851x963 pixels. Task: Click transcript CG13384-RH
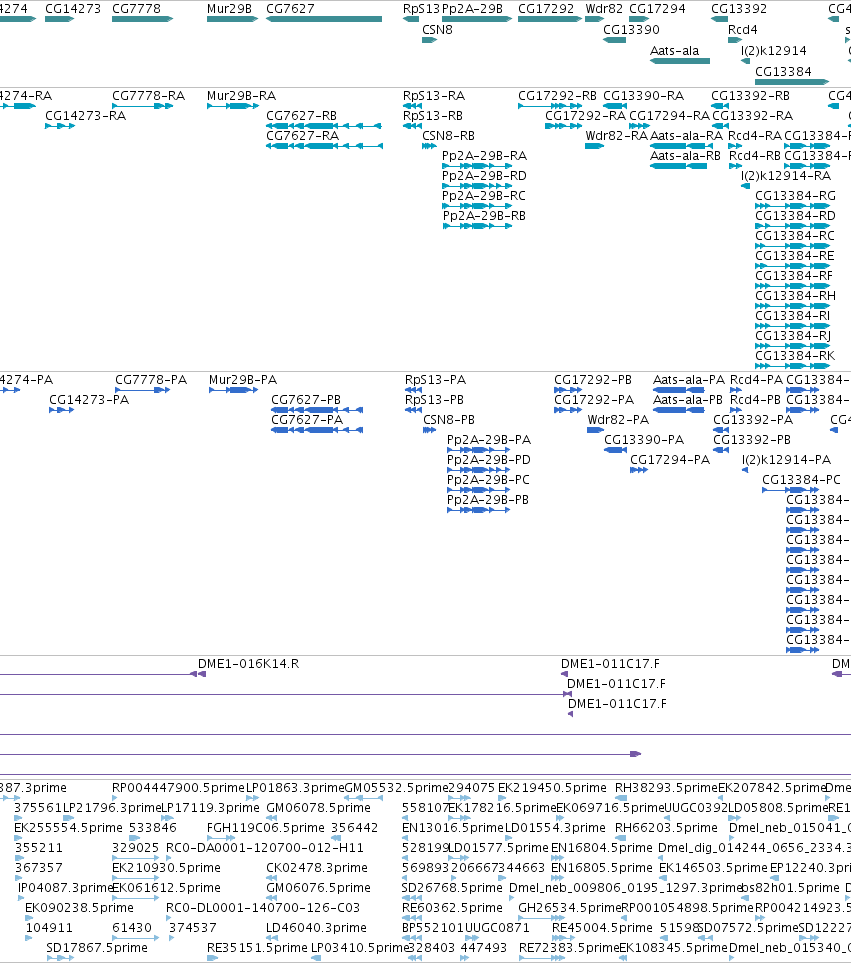coord(795,295)
